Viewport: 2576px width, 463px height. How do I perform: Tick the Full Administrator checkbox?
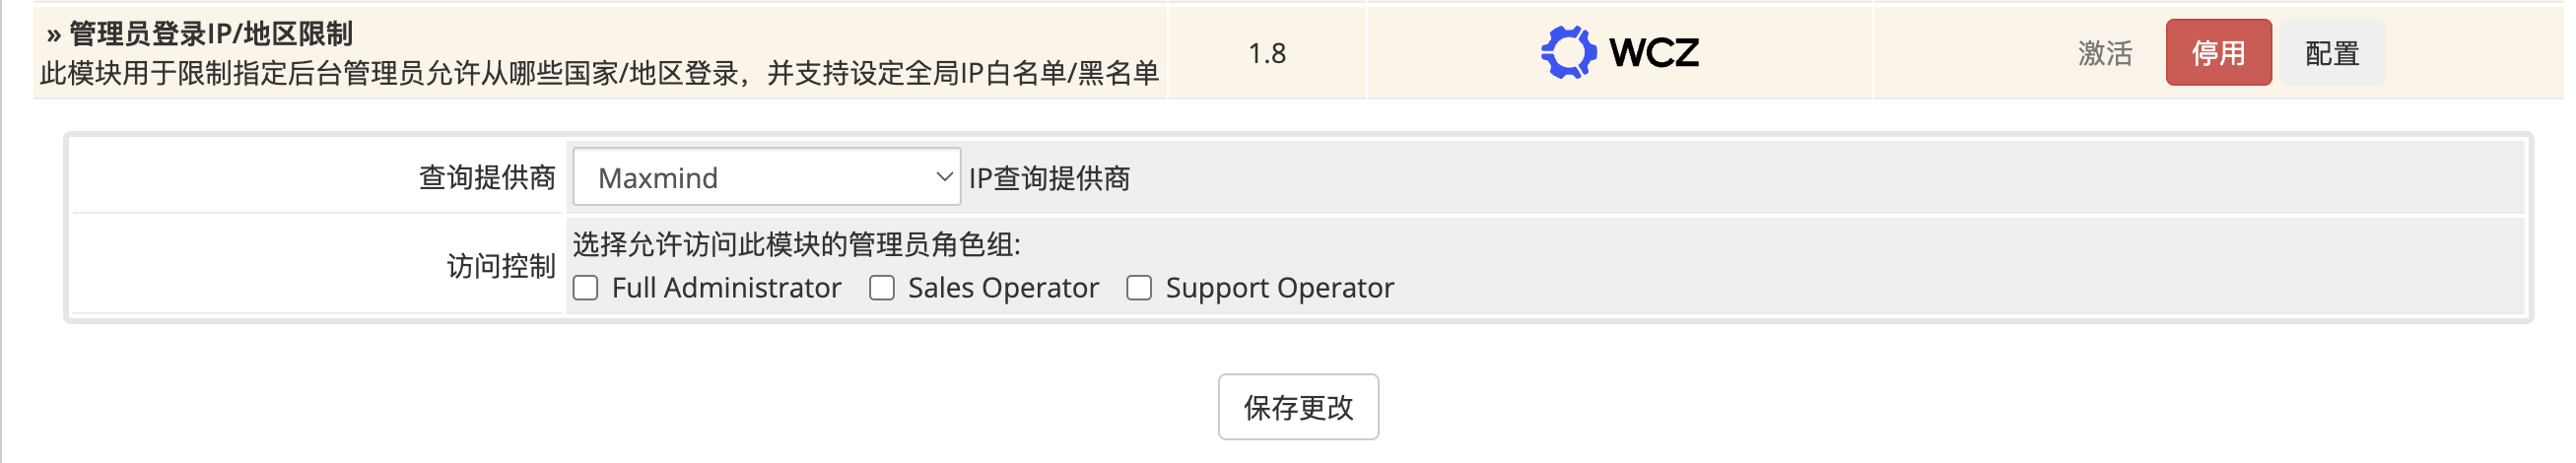pyautogui.click(x=586, y=288)
